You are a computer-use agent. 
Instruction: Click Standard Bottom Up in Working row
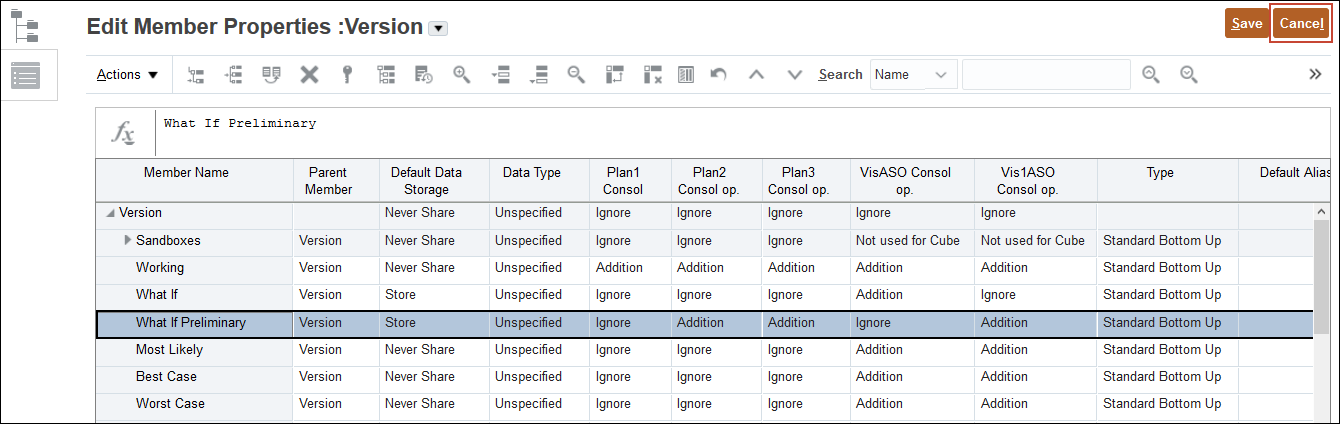(1167, 267)
